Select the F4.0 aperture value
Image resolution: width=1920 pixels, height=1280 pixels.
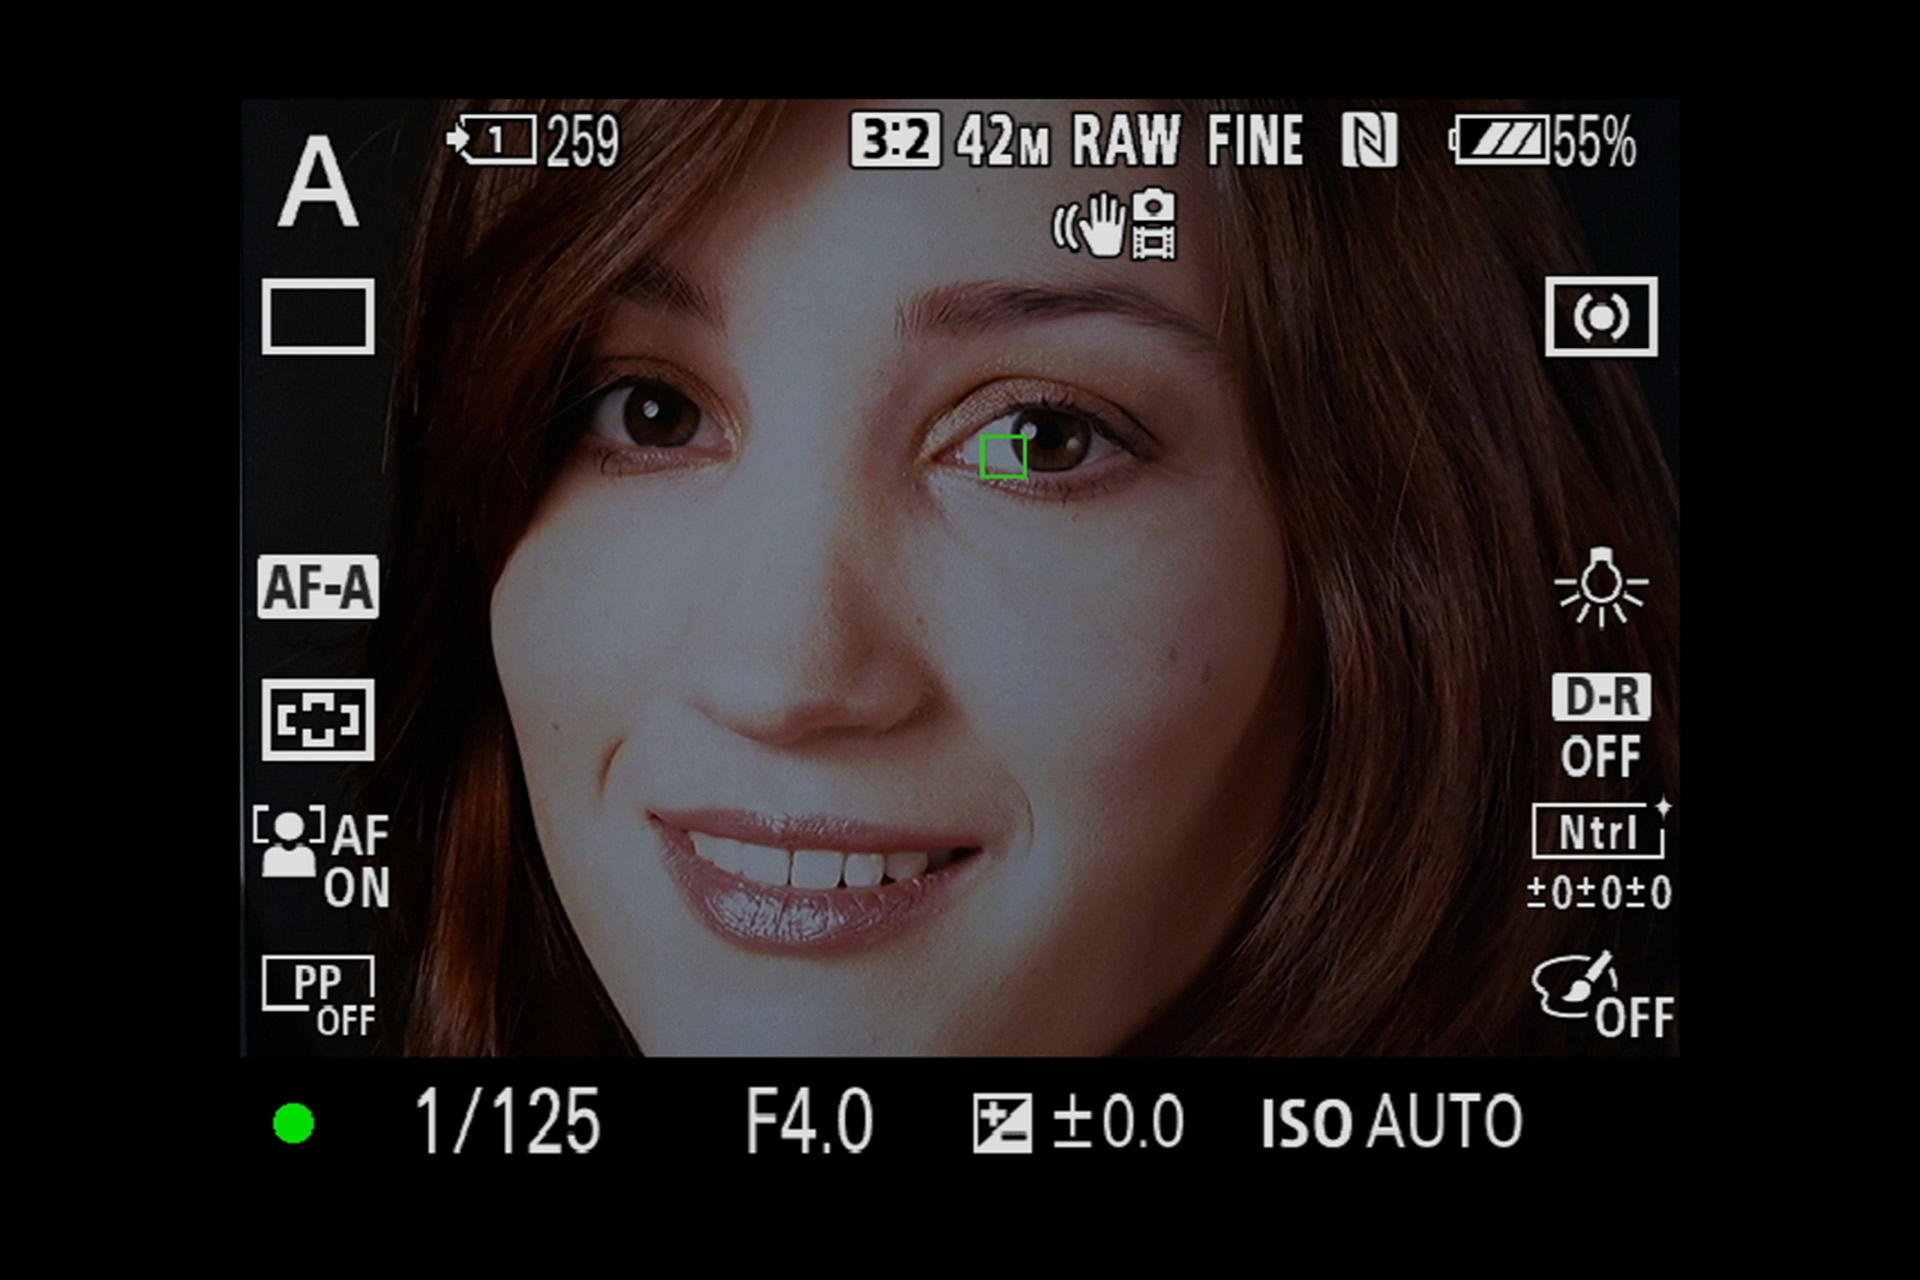[809, 1121]
